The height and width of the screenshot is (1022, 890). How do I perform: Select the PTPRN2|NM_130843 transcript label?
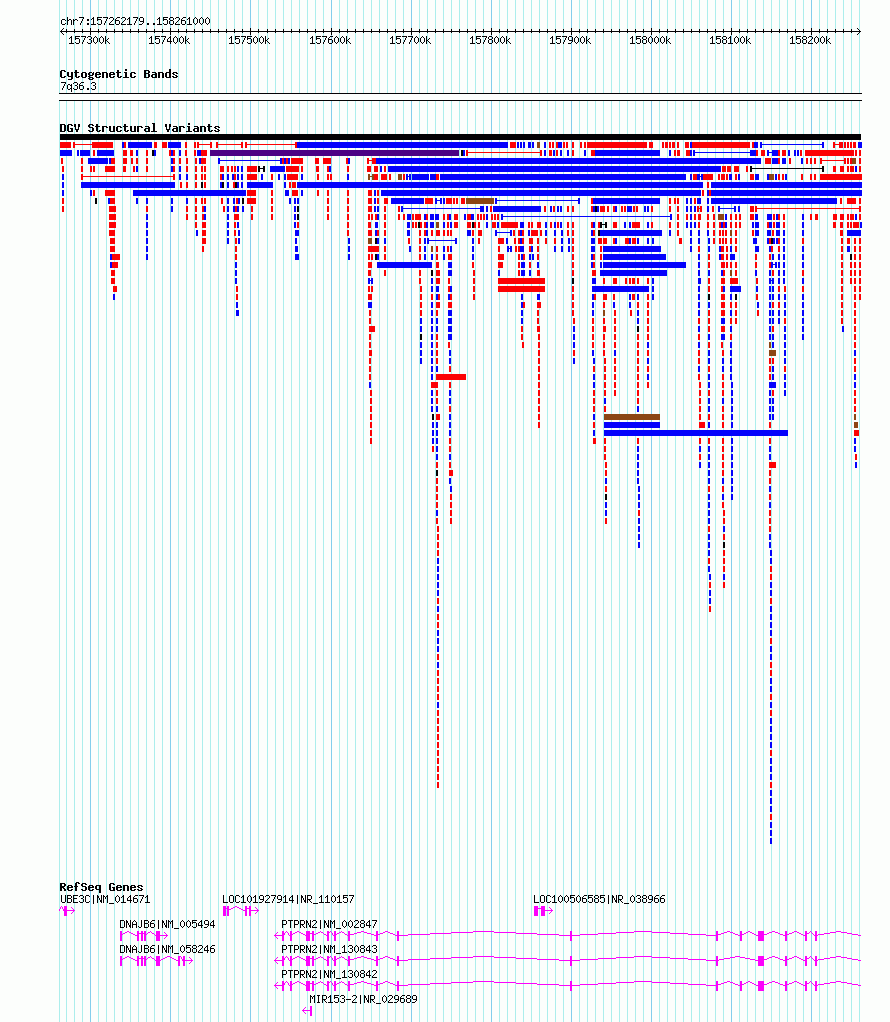pyautogui.click(x=329, y=949)
